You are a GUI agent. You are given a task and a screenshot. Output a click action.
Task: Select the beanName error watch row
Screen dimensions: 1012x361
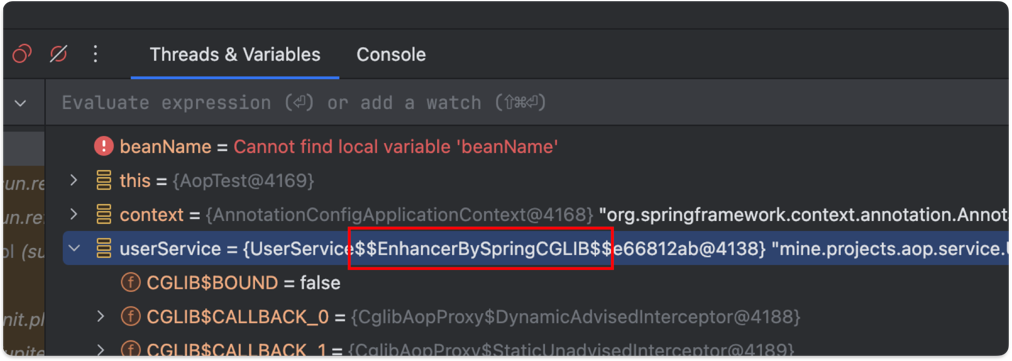click(536, 147)
